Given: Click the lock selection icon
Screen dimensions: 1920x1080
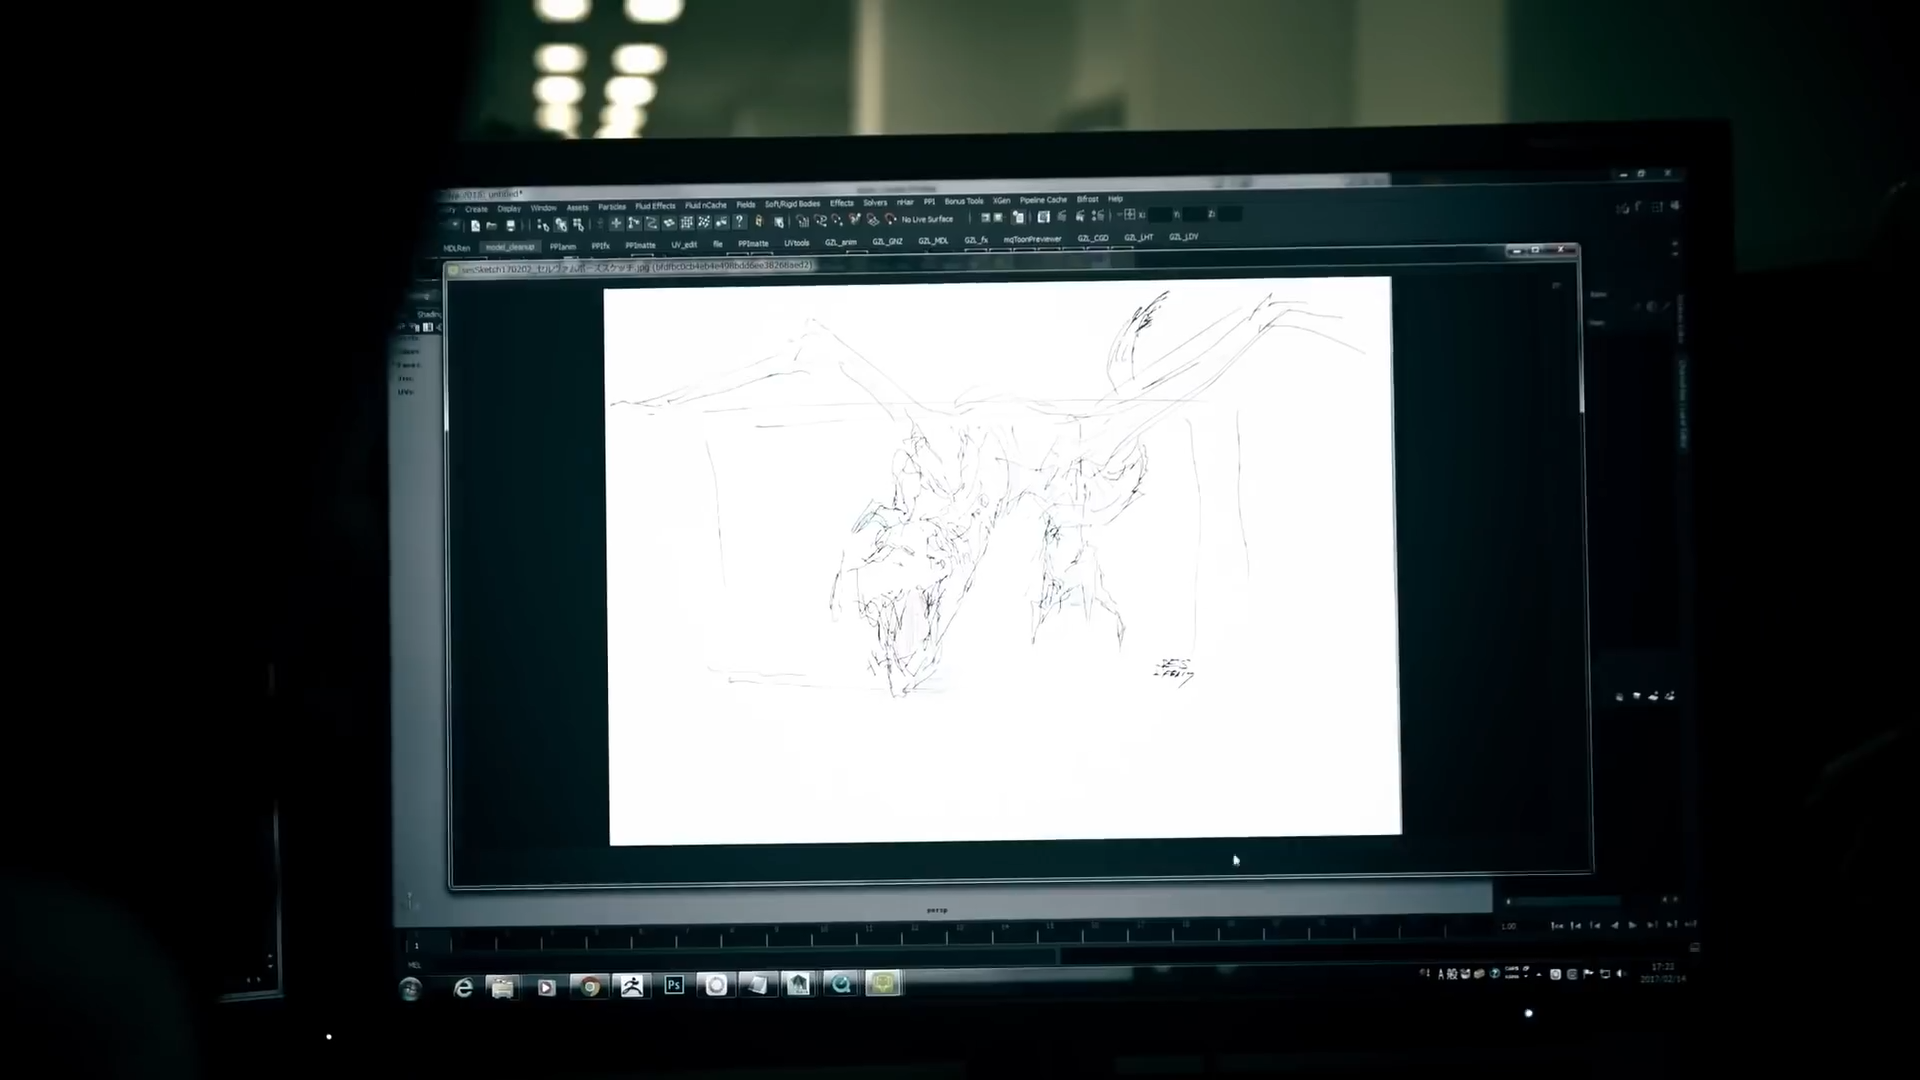Looking at the screenshot, I should tap(759, 222).
